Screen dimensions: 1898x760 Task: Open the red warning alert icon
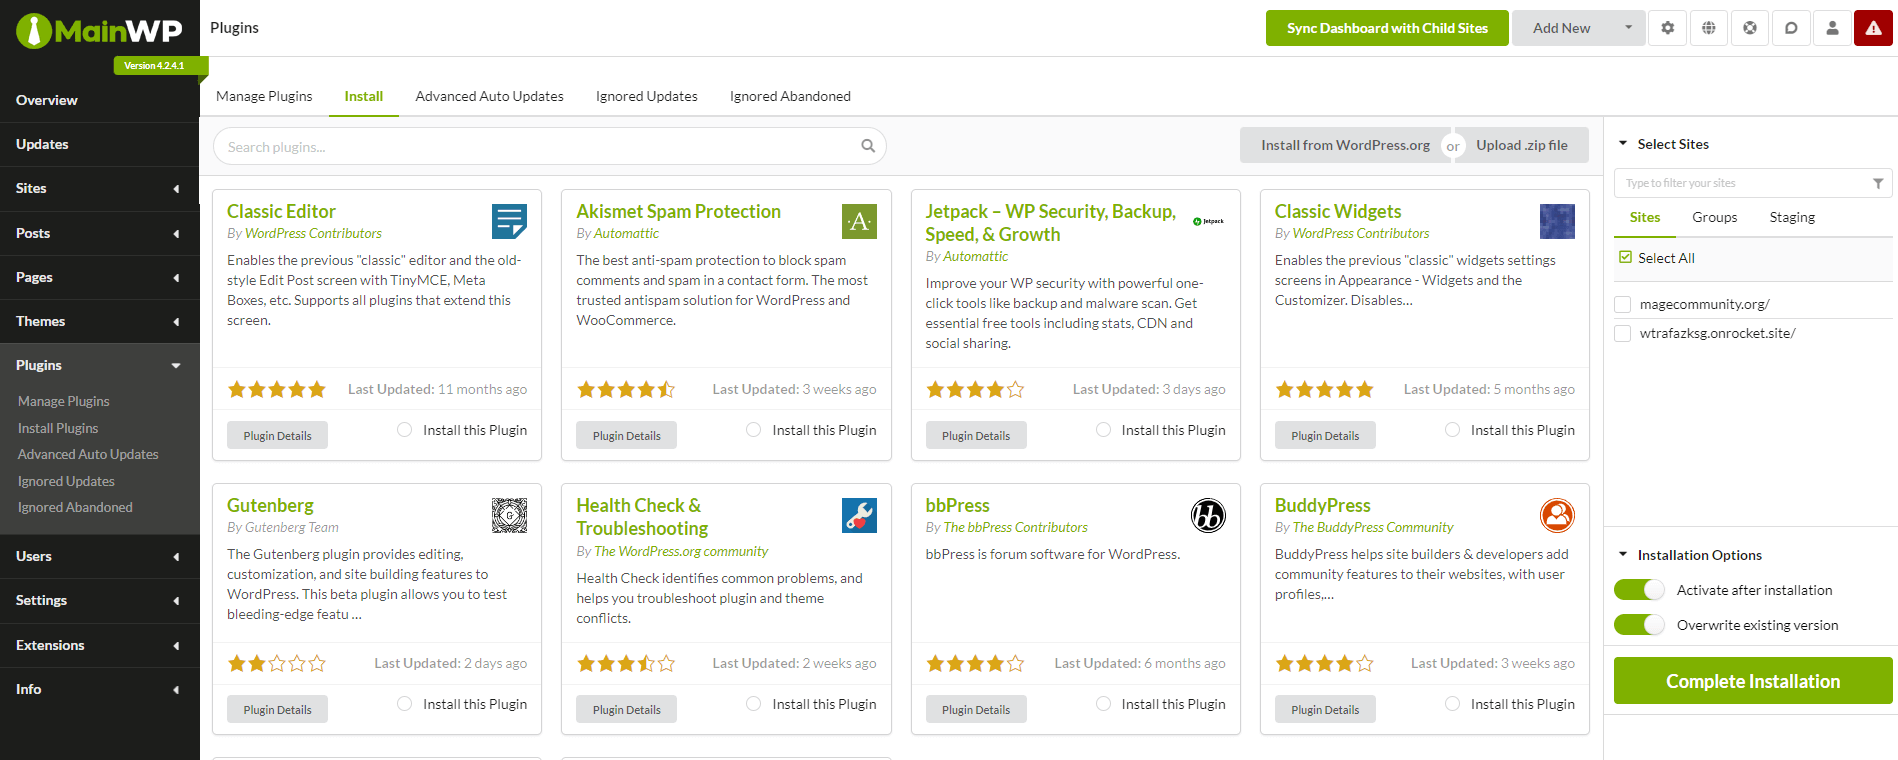[x=1873, y=28]
